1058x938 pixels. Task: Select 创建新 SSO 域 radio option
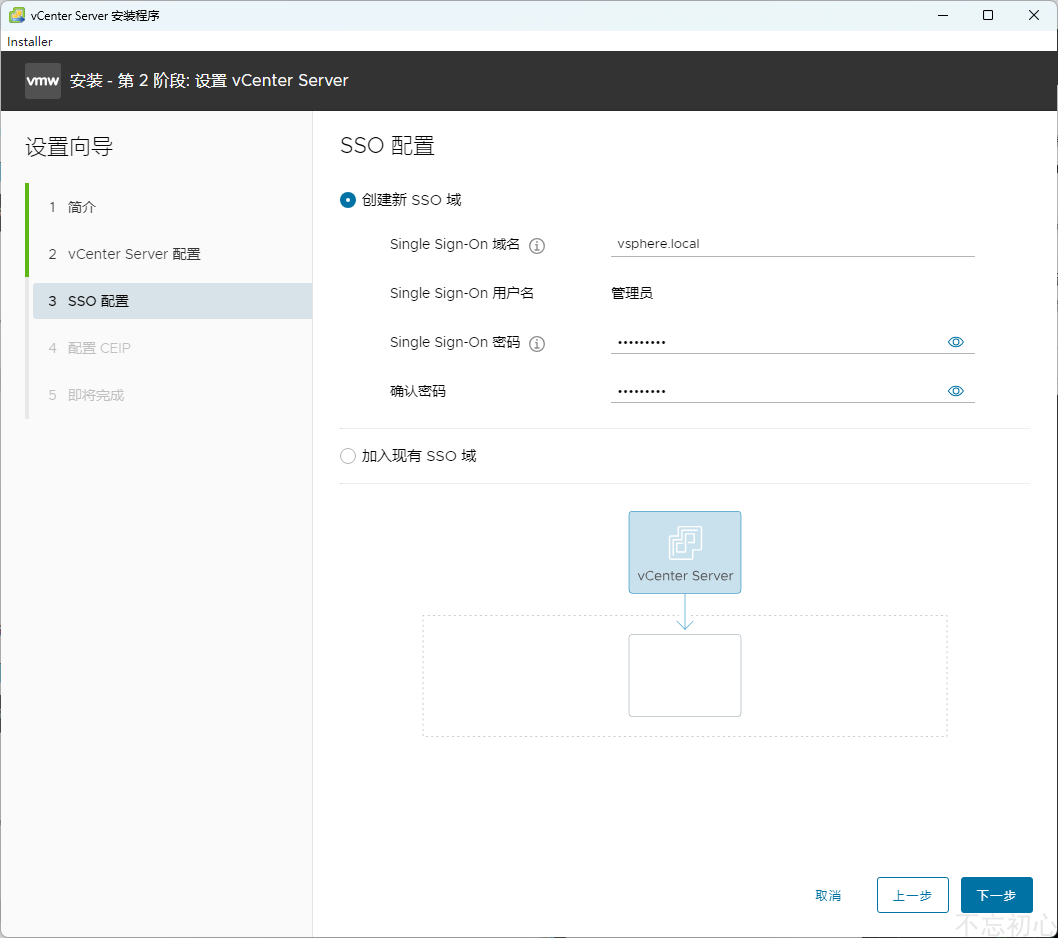347,200
